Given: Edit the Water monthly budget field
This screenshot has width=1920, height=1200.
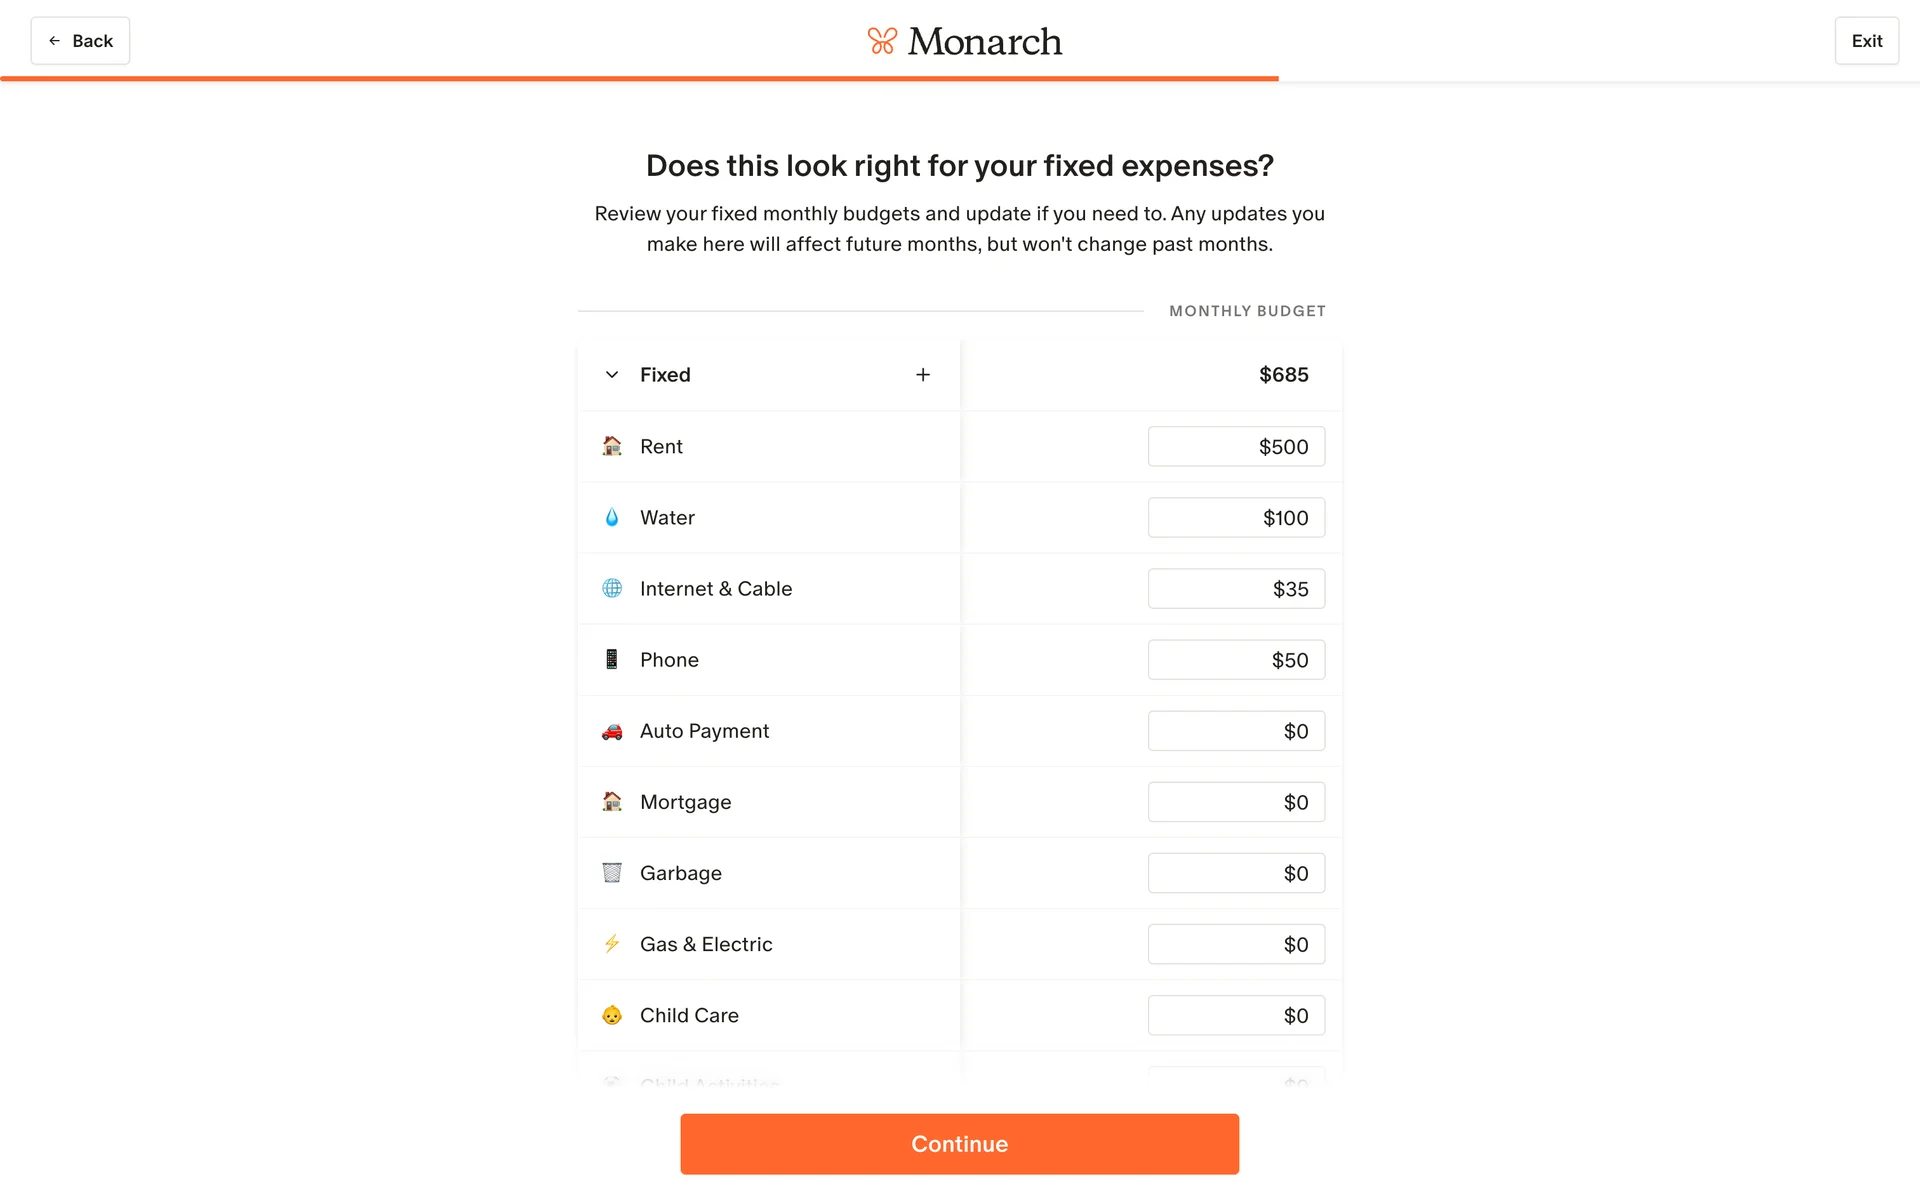Looking at the screenshot, I should tap(1236, 518).
